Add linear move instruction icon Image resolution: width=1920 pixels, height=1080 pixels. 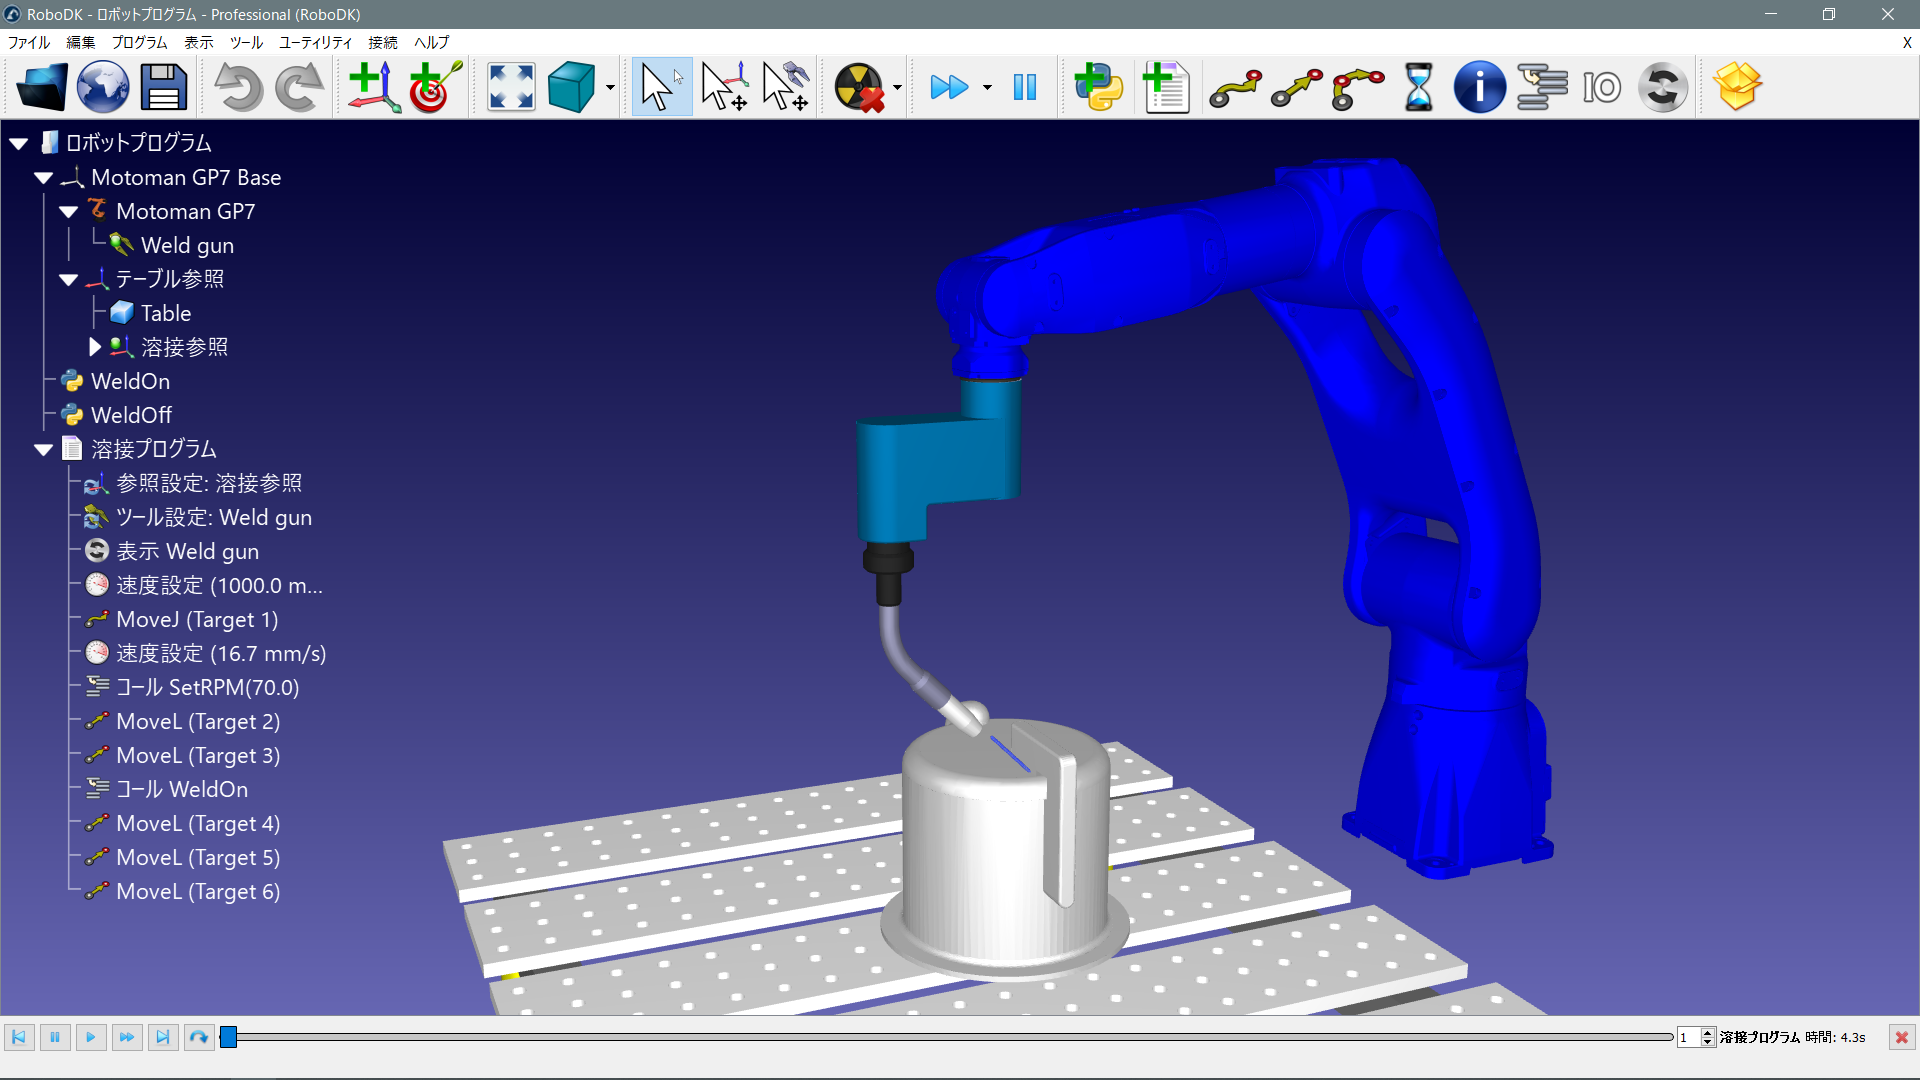tap(1297, 87)
